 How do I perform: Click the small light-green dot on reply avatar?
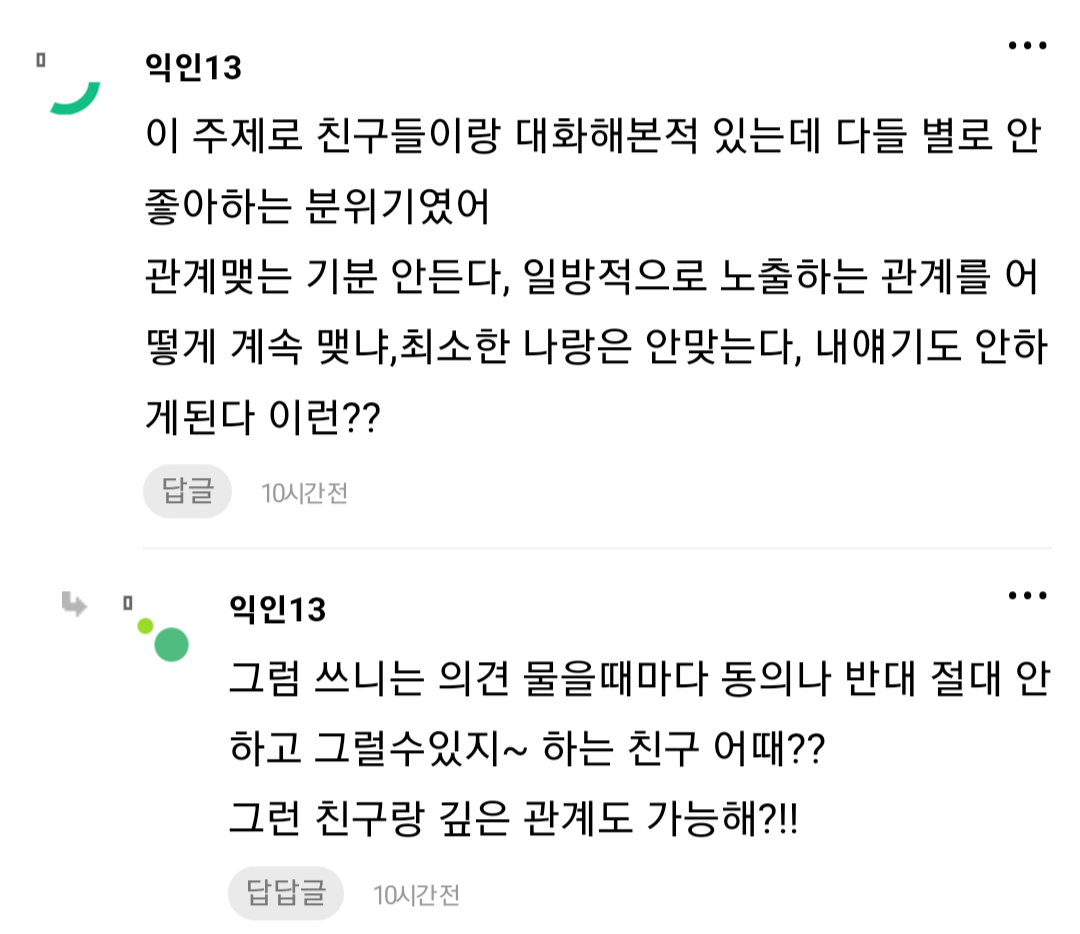[x=145, y=626]
